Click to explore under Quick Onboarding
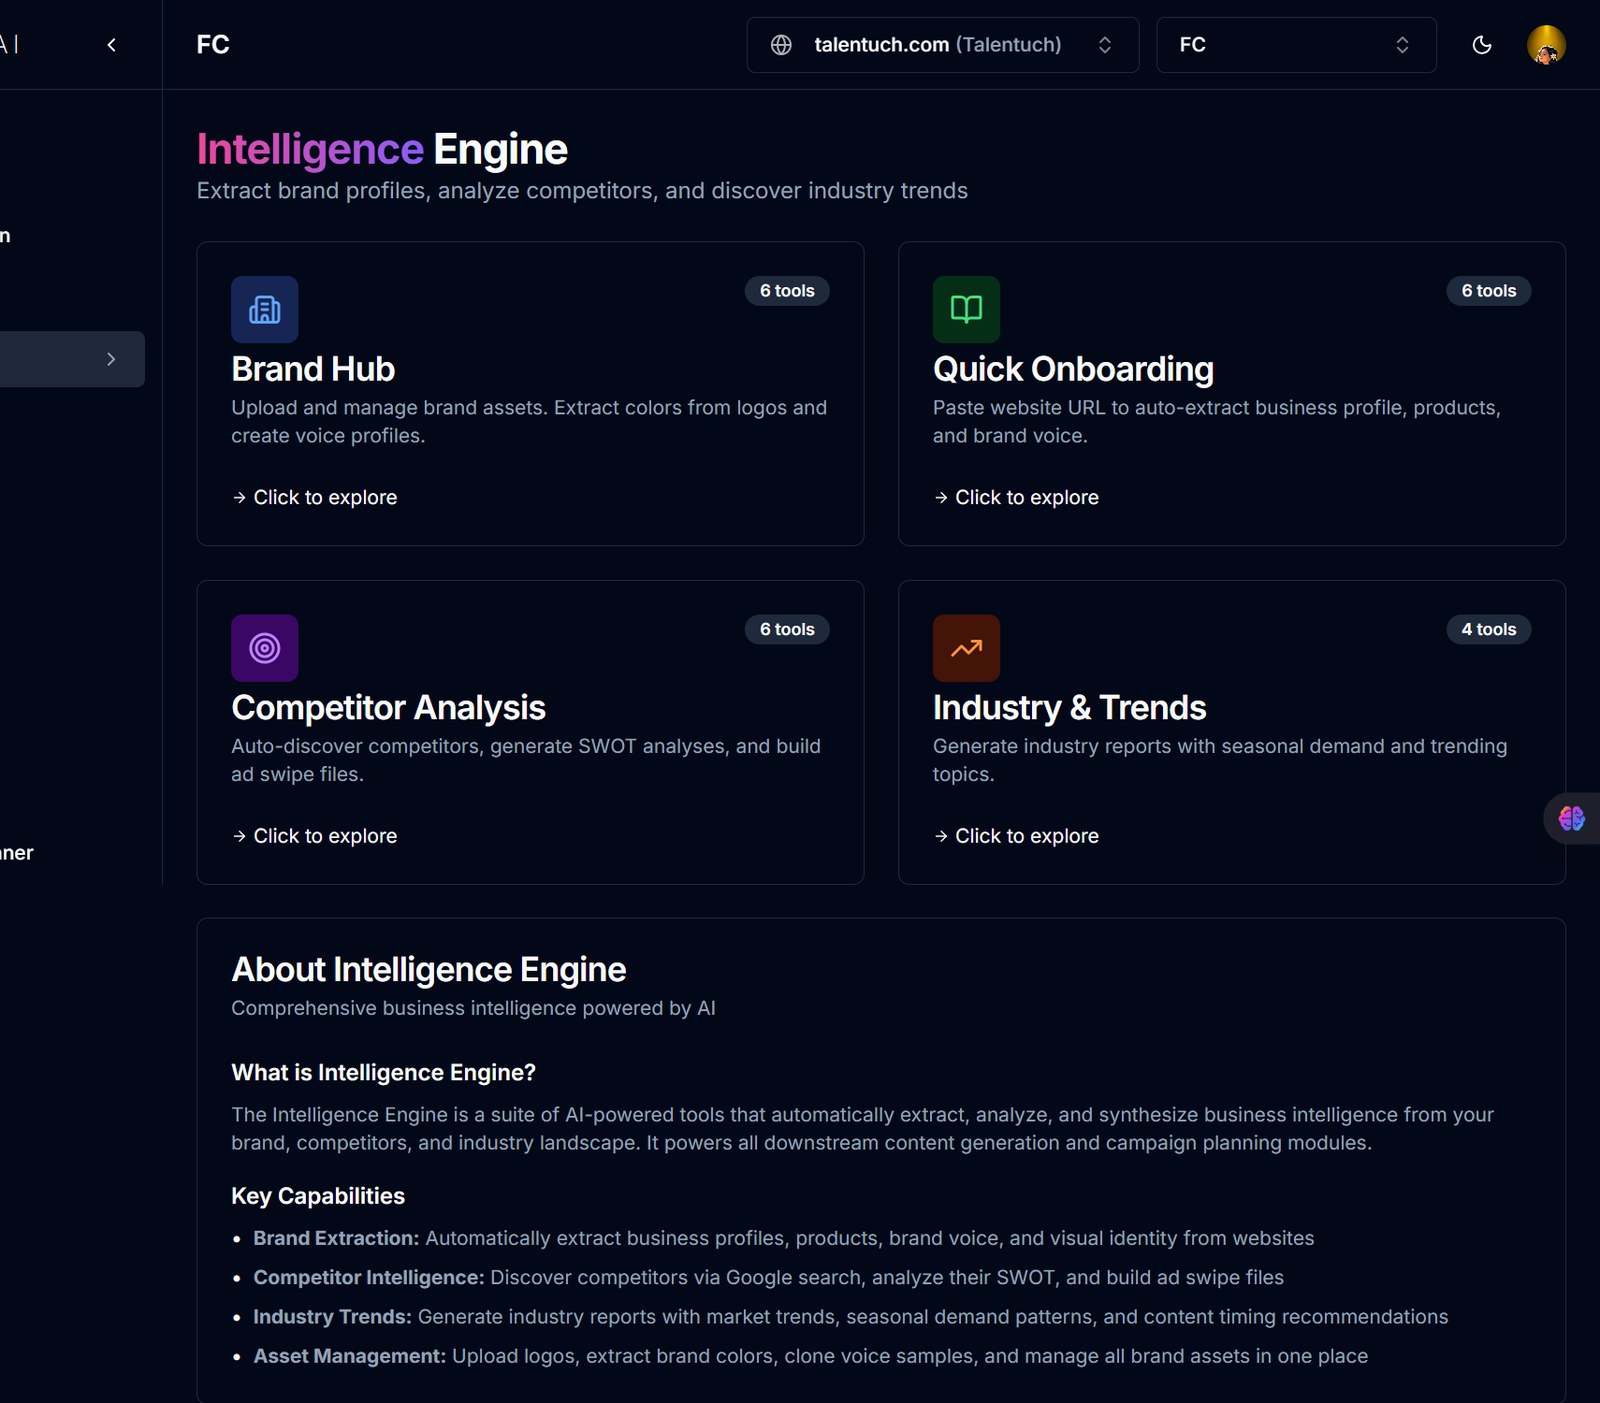 click(x=1027, y=498)
